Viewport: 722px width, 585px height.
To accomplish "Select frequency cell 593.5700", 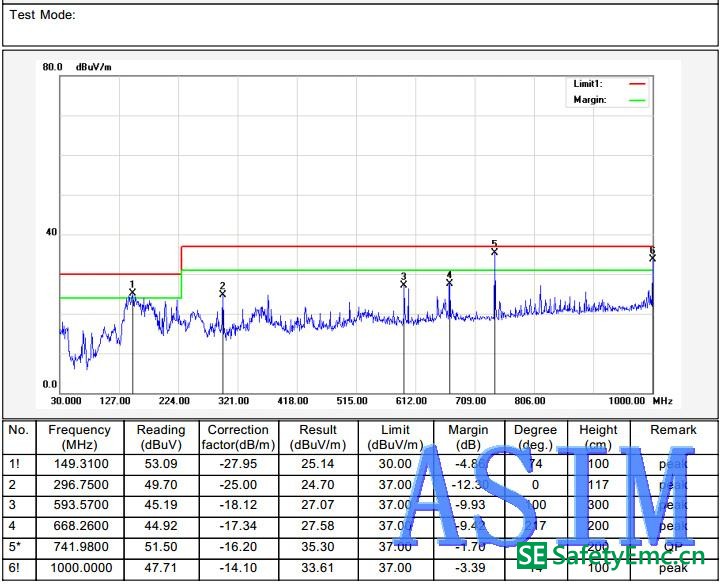I will click(x=81, y=505).
